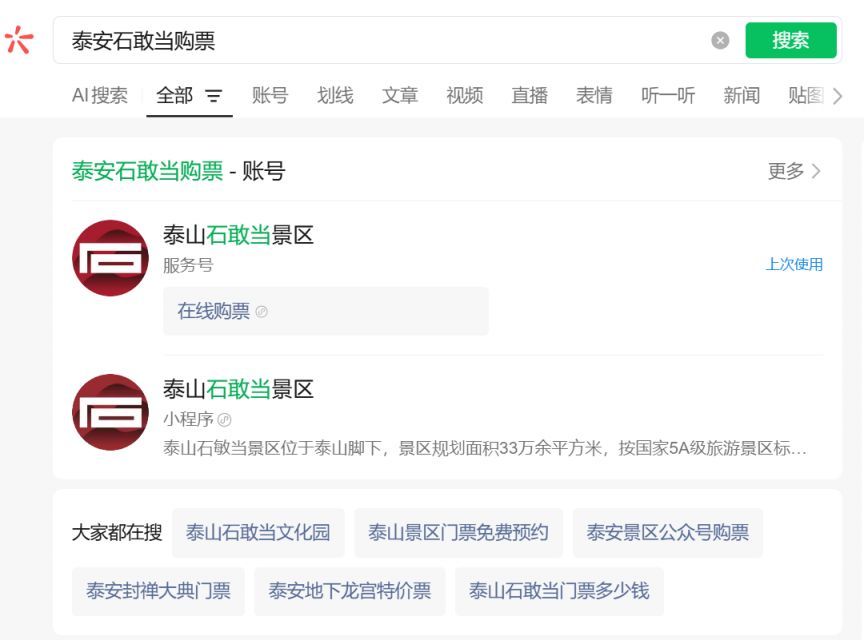Click the description starting with 泰山石敏当景区位于泰山脚下
The width and height of the screenshot is (864, 640).
[x=485, y=448]
